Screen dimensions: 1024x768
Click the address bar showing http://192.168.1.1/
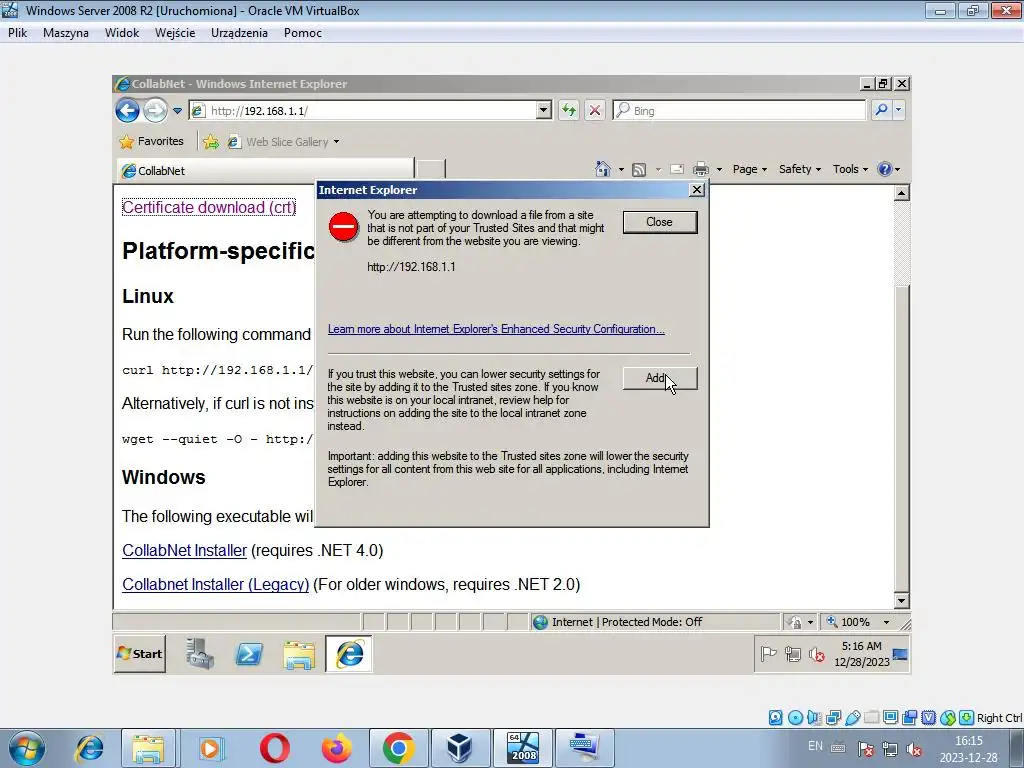[x=370, y=110]
